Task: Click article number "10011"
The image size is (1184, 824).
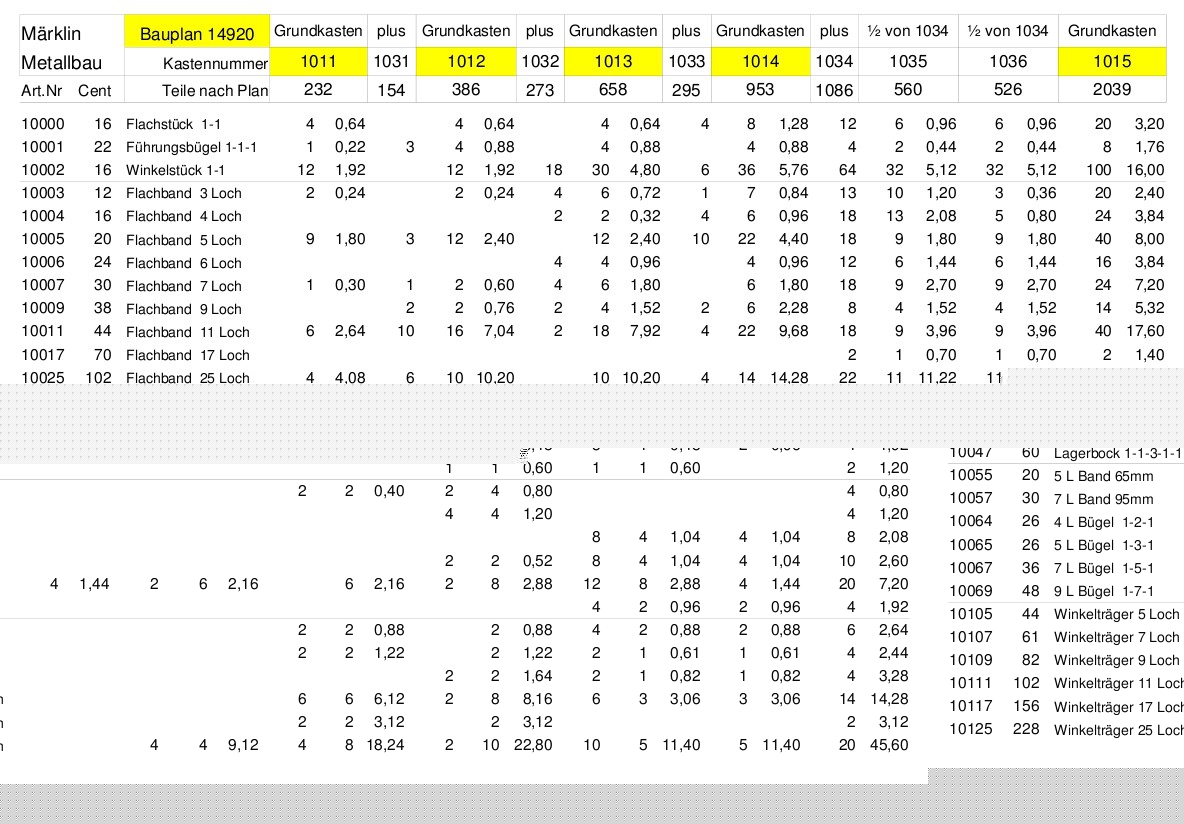Action: 43,331
